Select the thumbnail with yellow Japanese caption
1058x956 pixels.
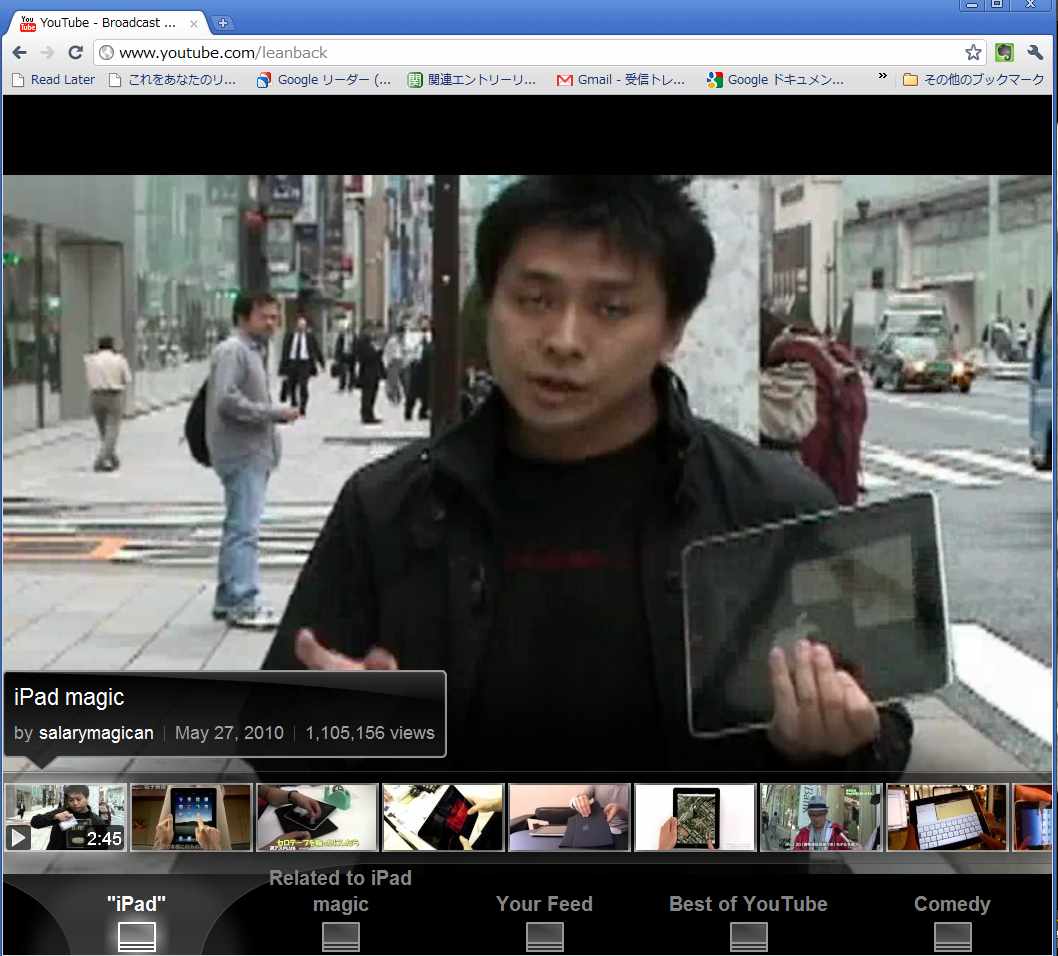(x=317, y=817)
